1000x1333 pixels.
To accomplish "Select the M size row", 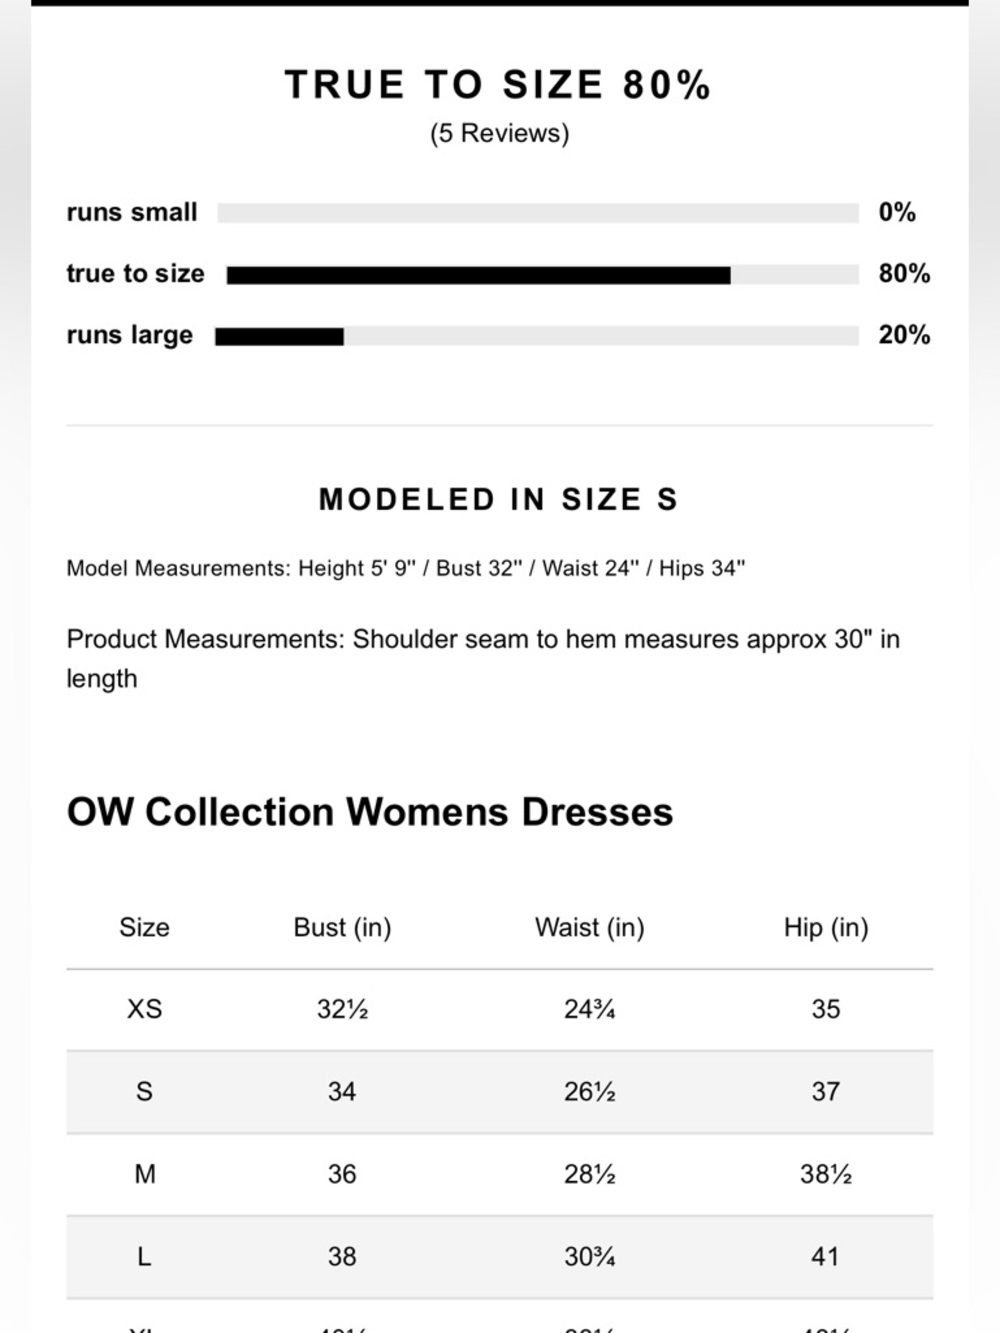I will coord(500,1175).
